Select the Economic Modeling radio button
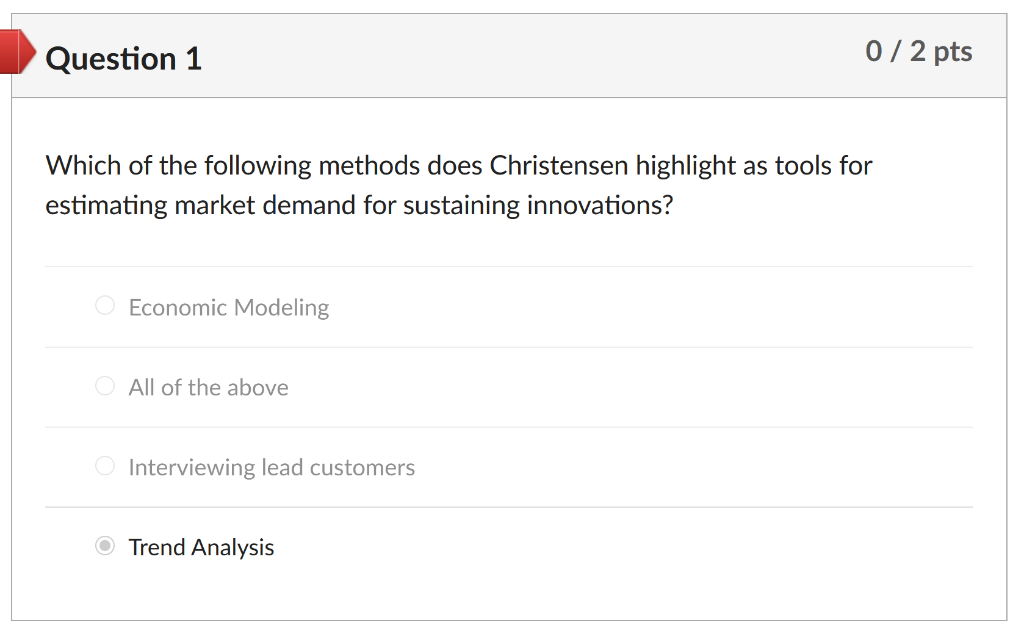The width and height of the screenshot is (1024, 634). [104, 305]
